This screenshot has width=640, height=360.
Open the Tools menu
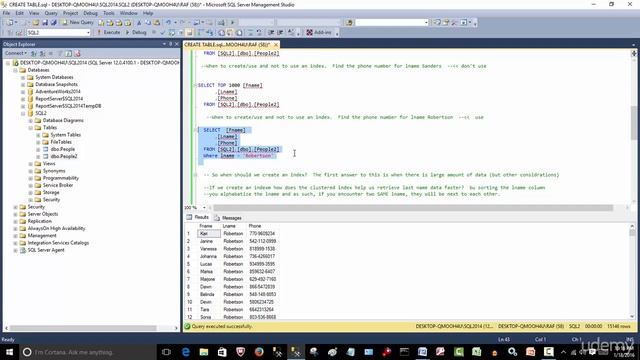[x=109, y=13]
